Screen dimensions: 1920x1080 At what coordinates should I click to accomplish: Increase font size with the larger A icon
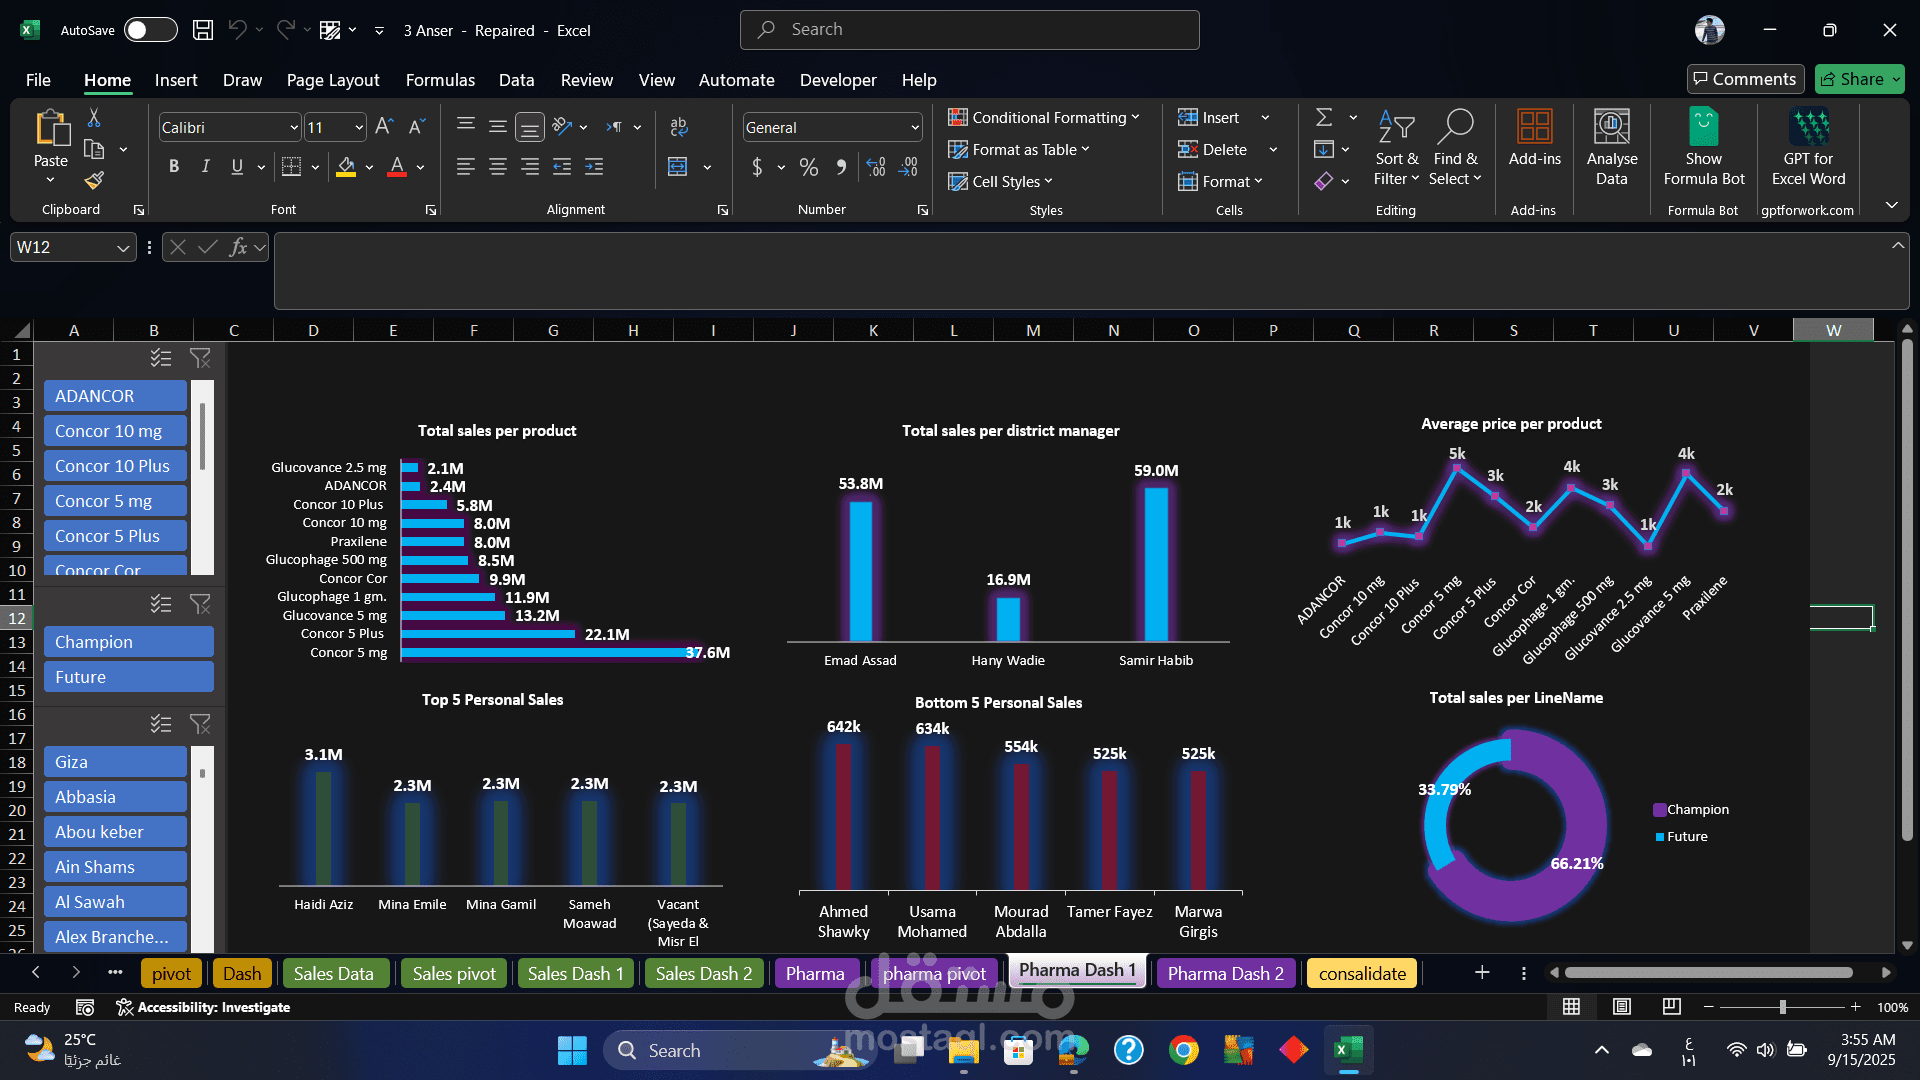tap(384, 127)
